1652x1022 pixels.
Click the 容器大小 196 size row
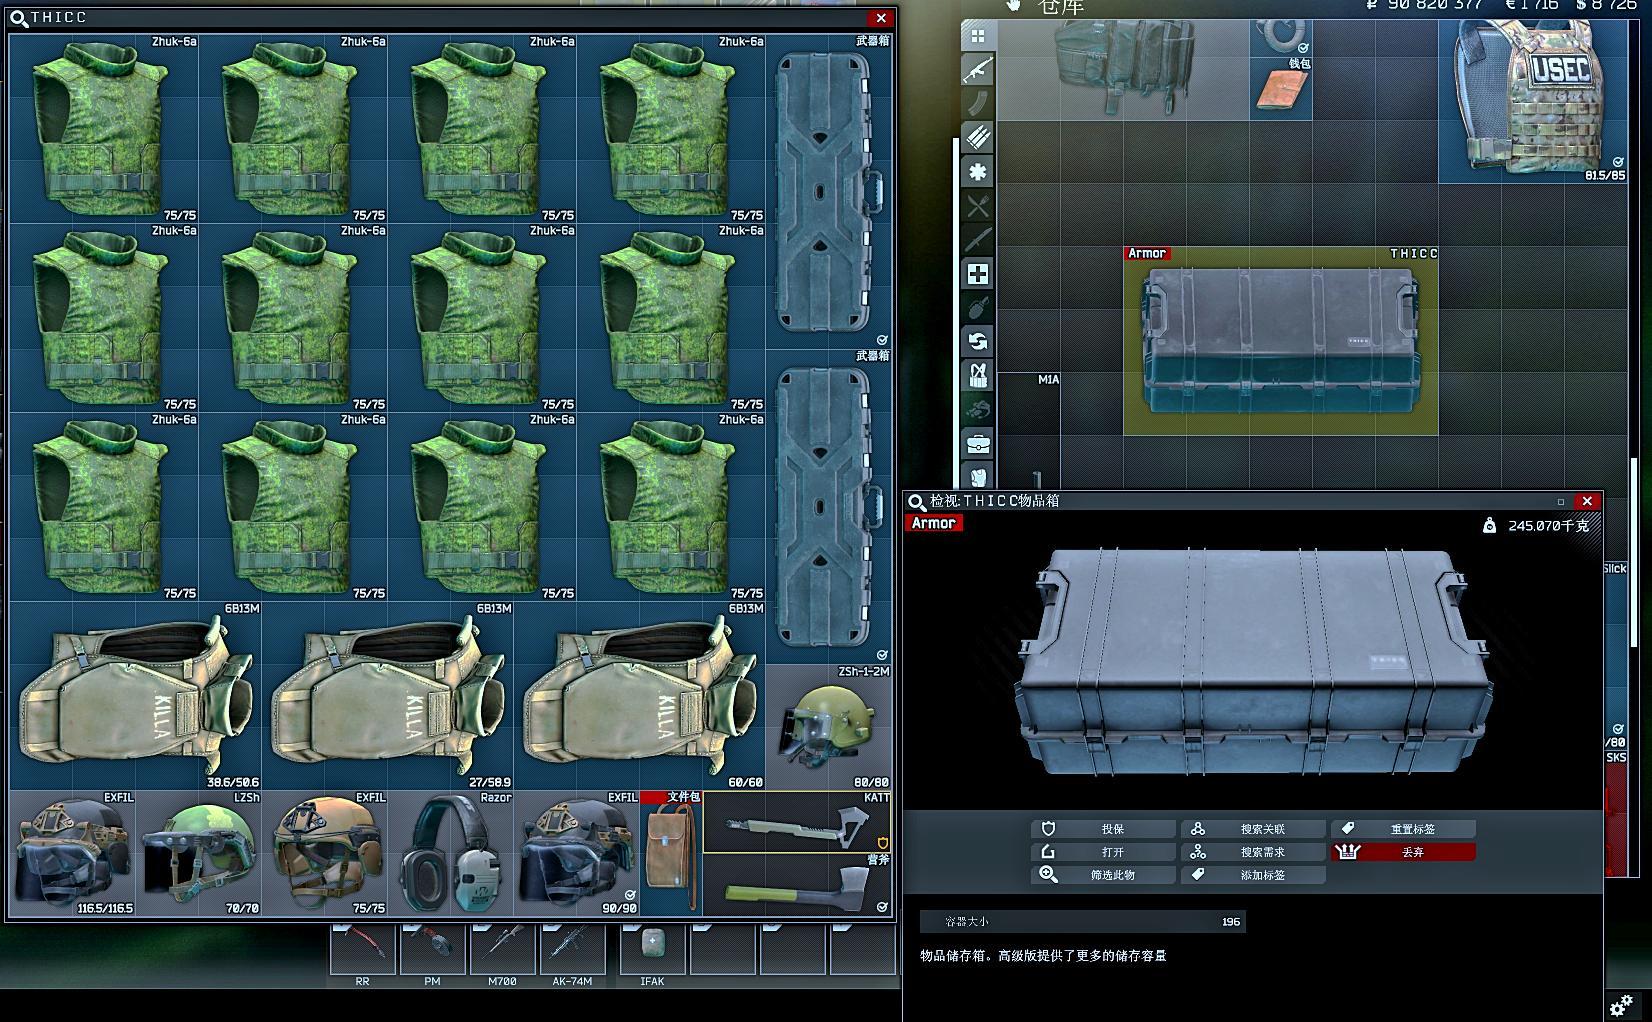click(x=1083, y=922)
